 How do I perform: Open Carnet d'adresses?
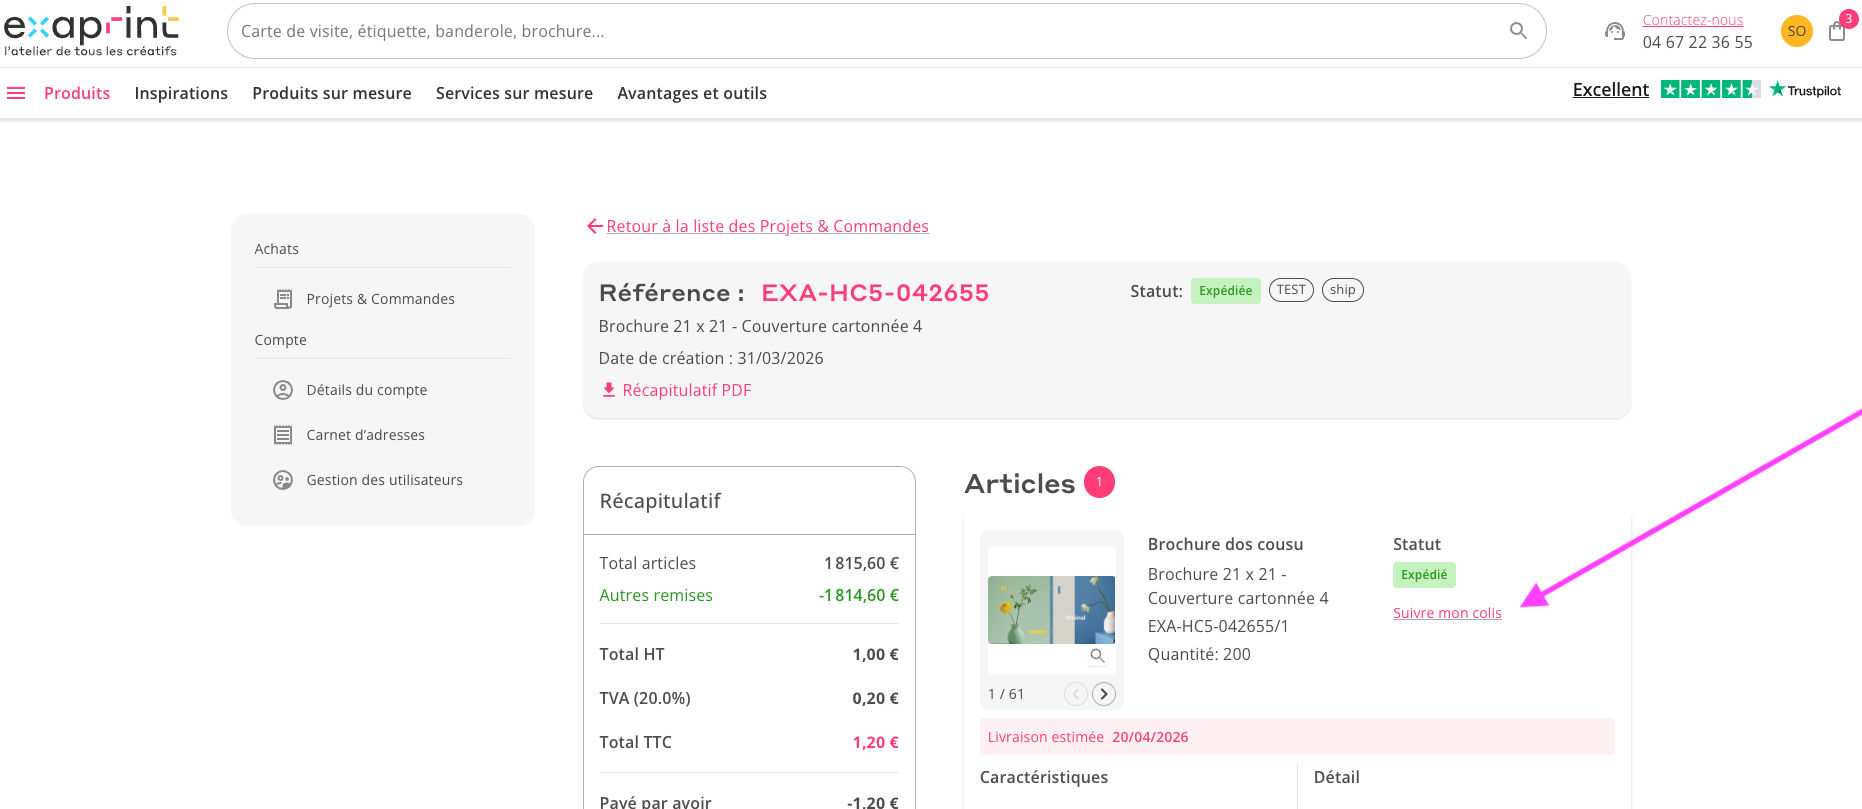(x=365, y=435)
